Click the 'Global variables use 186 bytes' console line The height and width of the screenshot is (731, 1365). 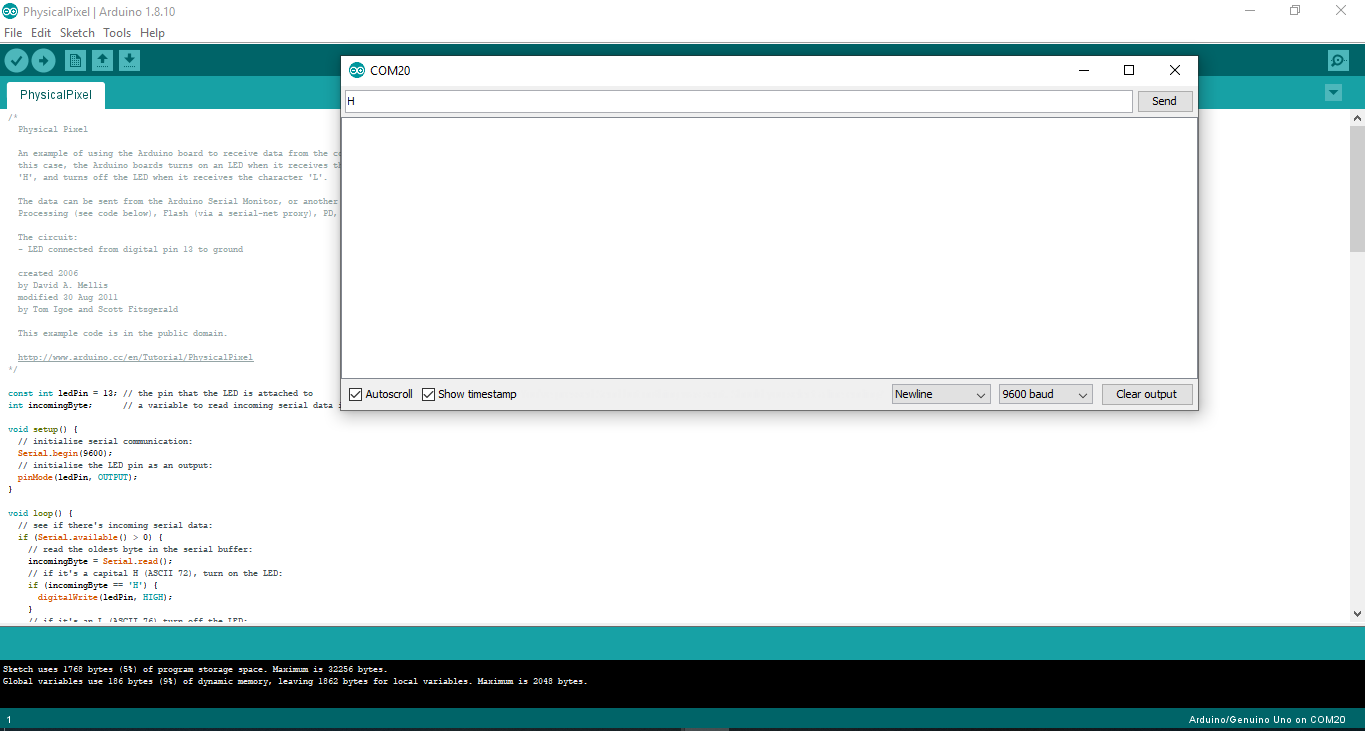(x=295, y=681)
